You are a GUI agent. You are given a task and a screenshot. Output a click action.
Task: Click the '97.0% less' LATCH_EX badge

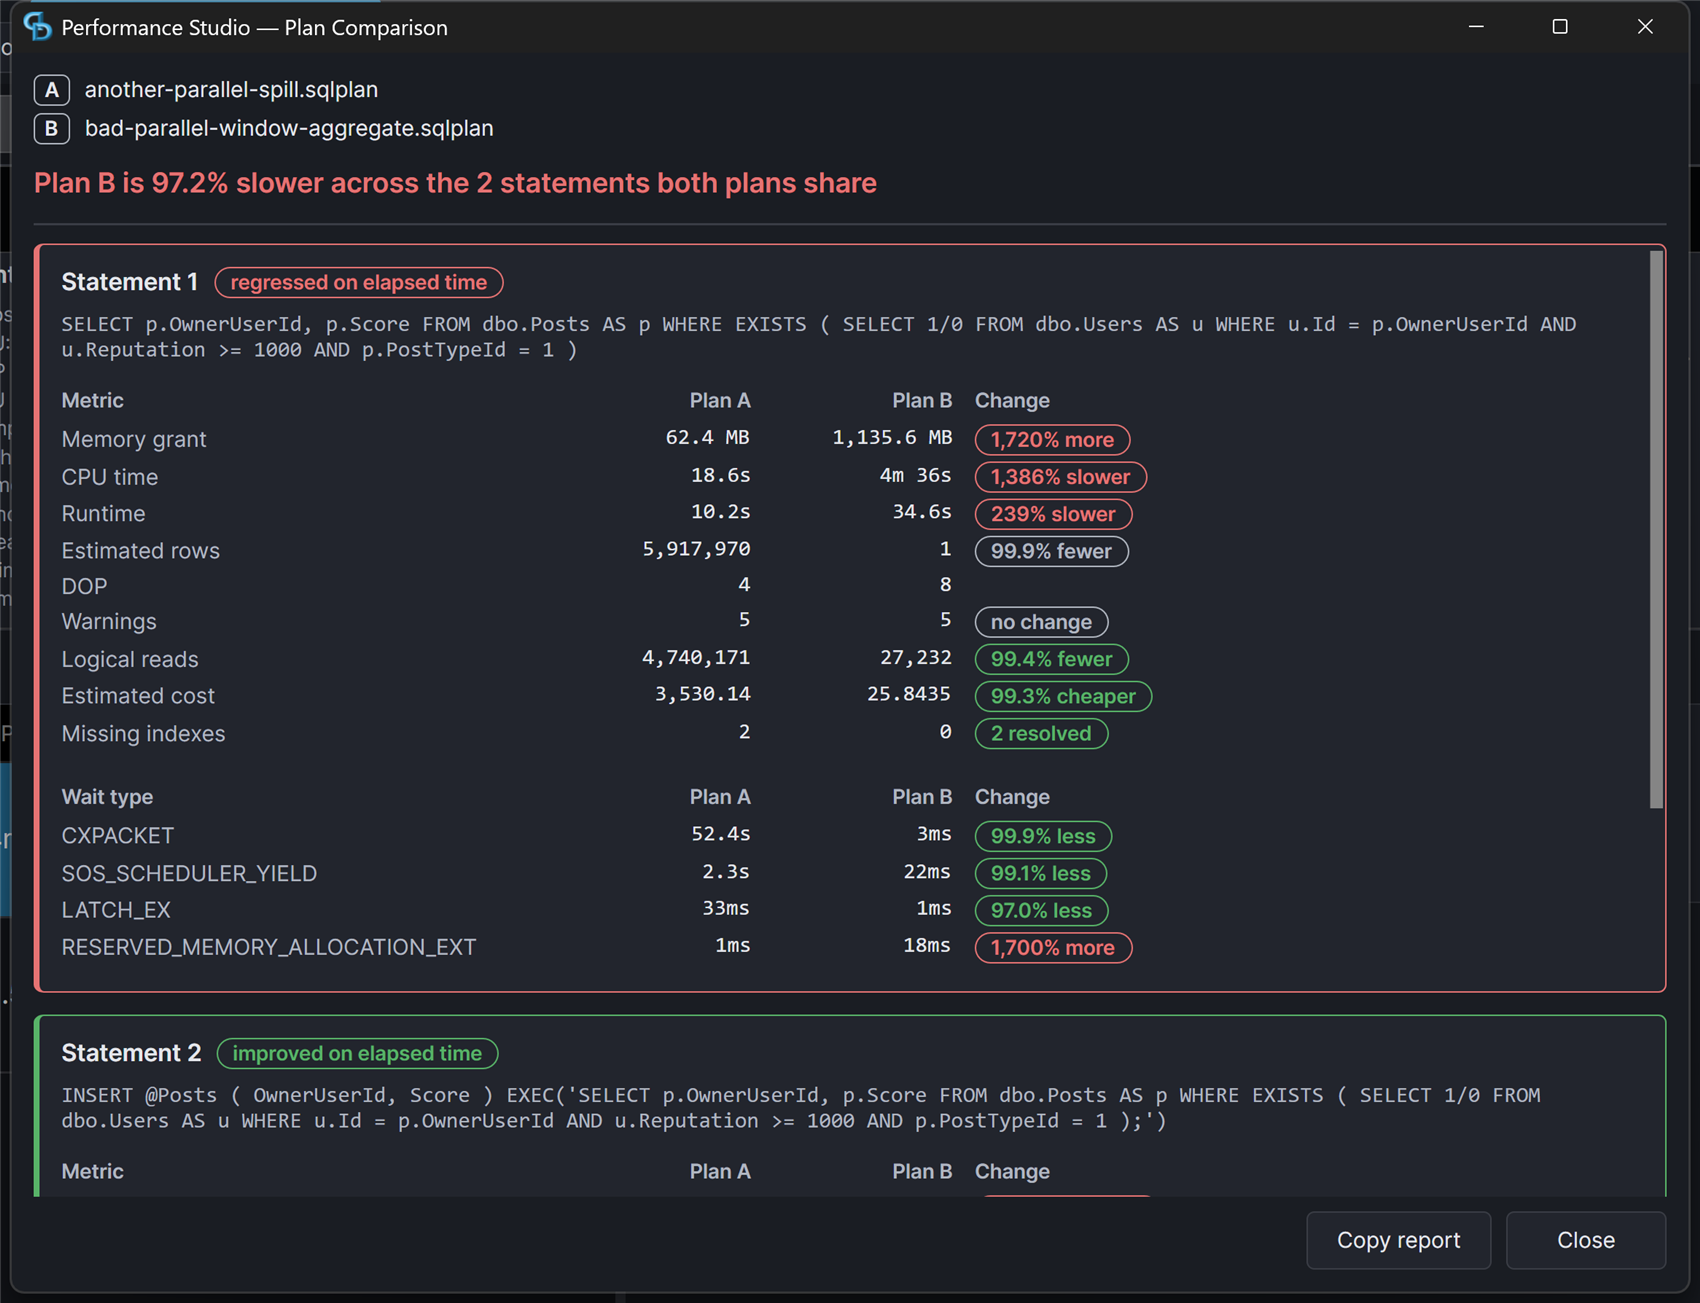(1041, 910)
